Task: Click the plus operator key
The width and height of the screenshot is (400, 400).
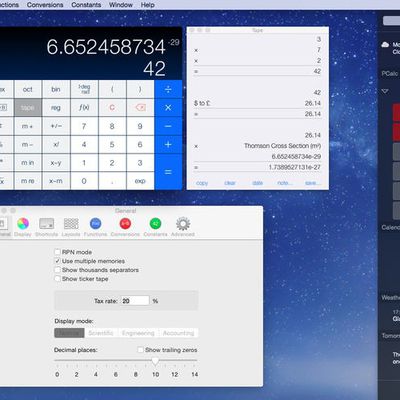Action: [x=168, y=144]
